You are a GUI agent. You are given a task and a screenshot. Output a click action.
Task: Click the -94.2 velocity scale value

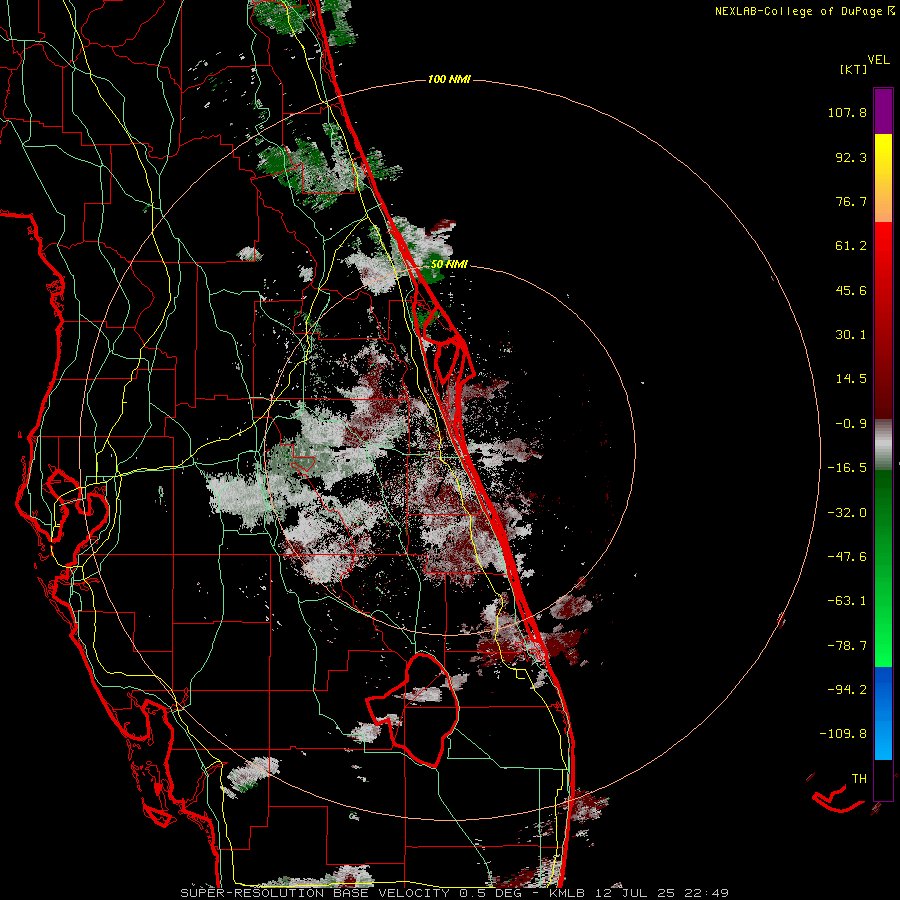pyautogui.click(x=847, y=689)
